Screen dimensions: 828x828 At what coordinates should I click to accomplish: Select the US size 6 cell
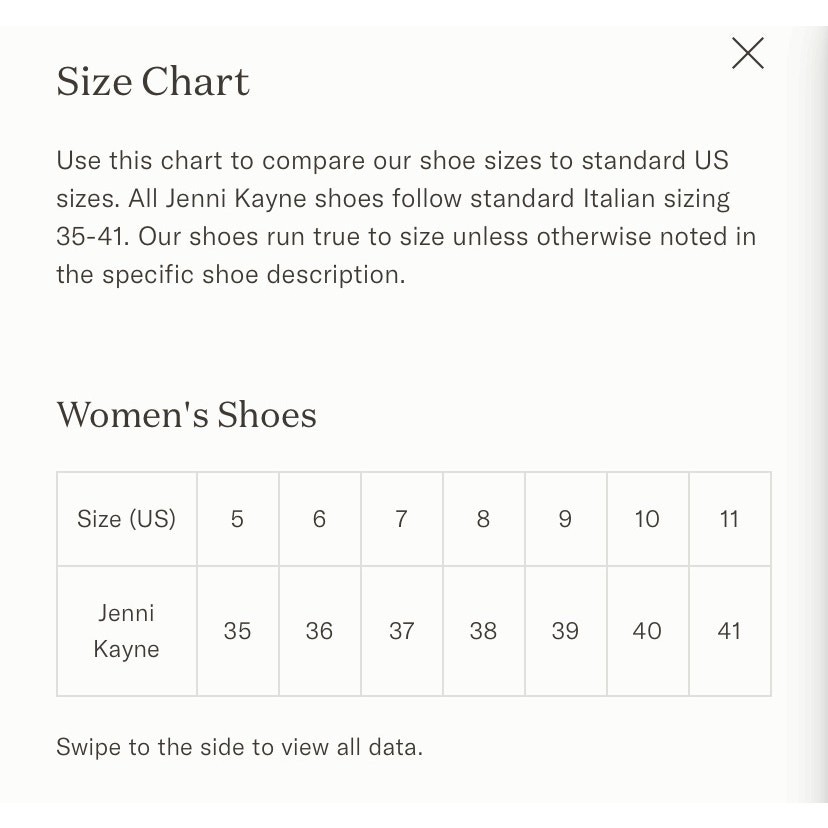tap(319, 519)
